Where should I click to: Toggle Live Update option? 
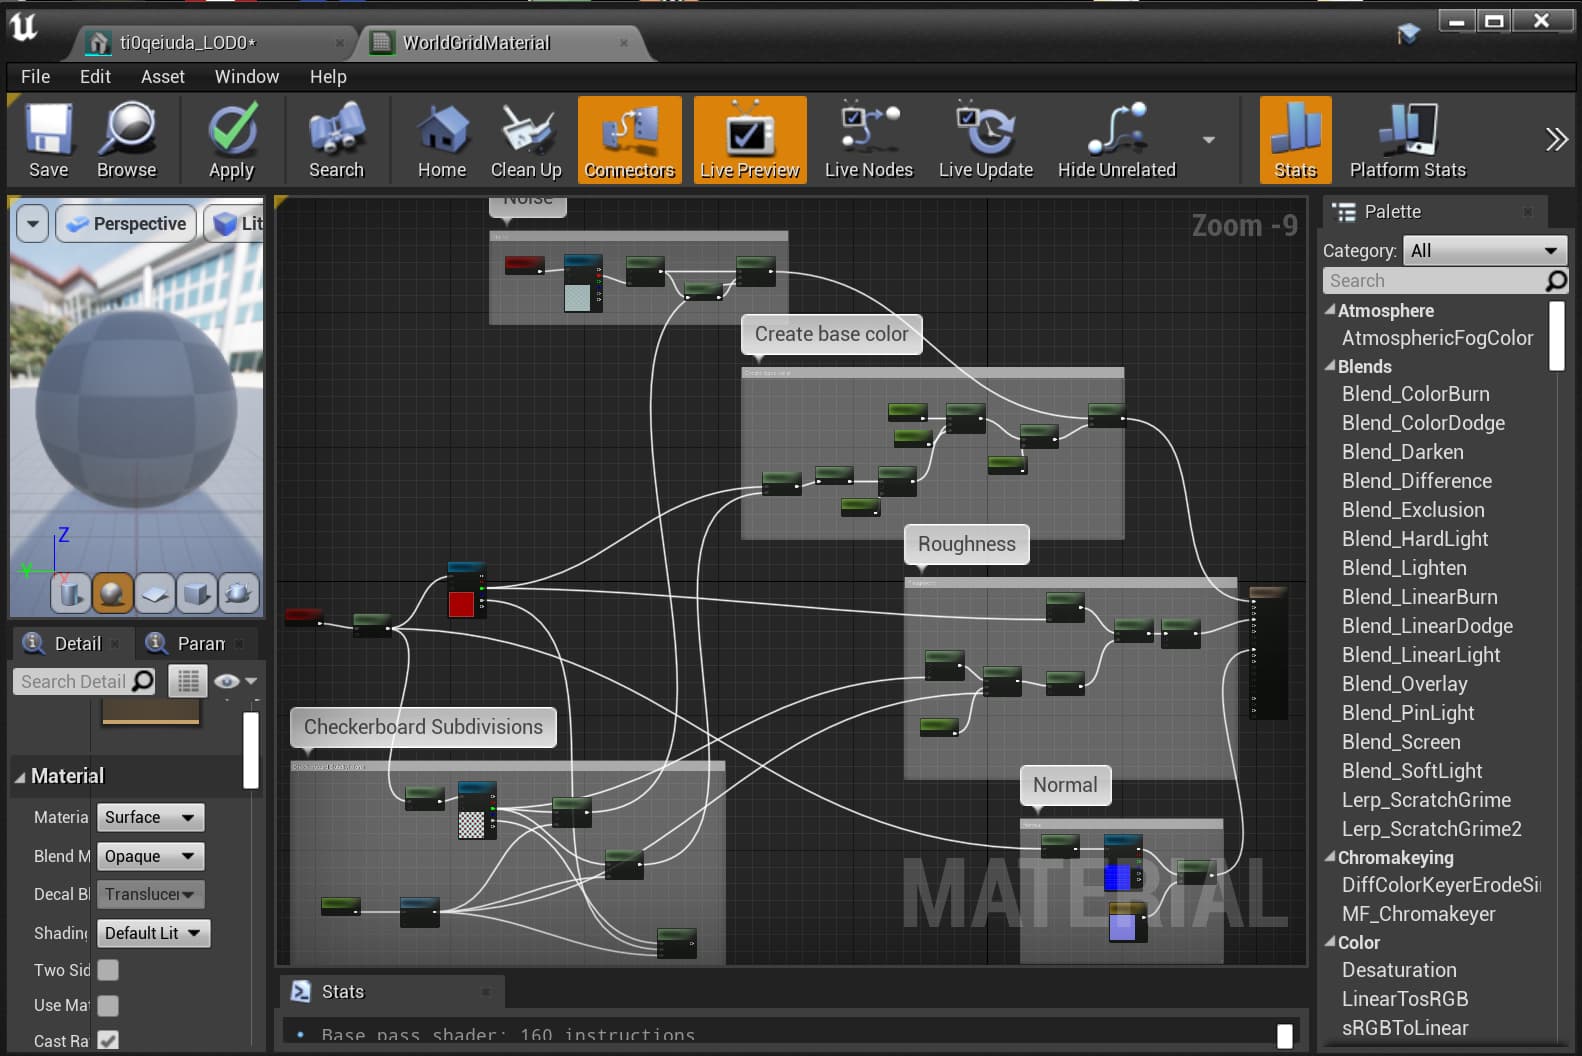click(986, 140)
